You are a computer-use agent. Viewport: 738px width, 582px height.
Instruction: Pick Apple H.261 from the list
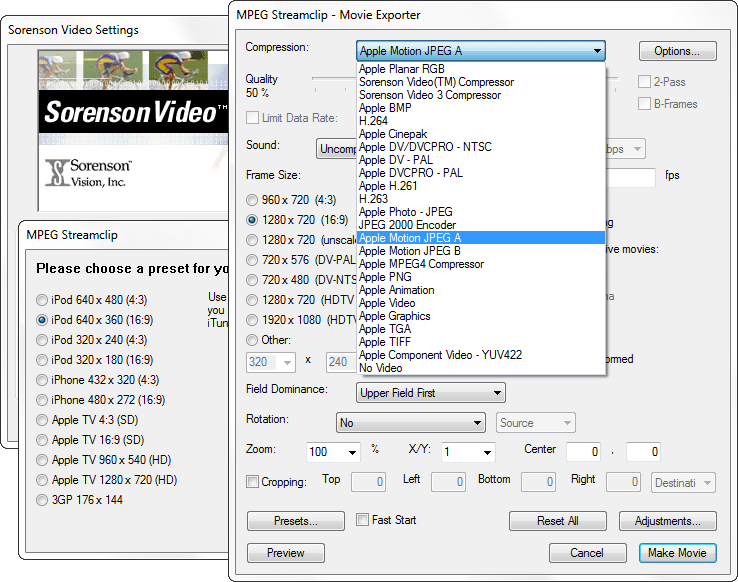coord(481,186)
